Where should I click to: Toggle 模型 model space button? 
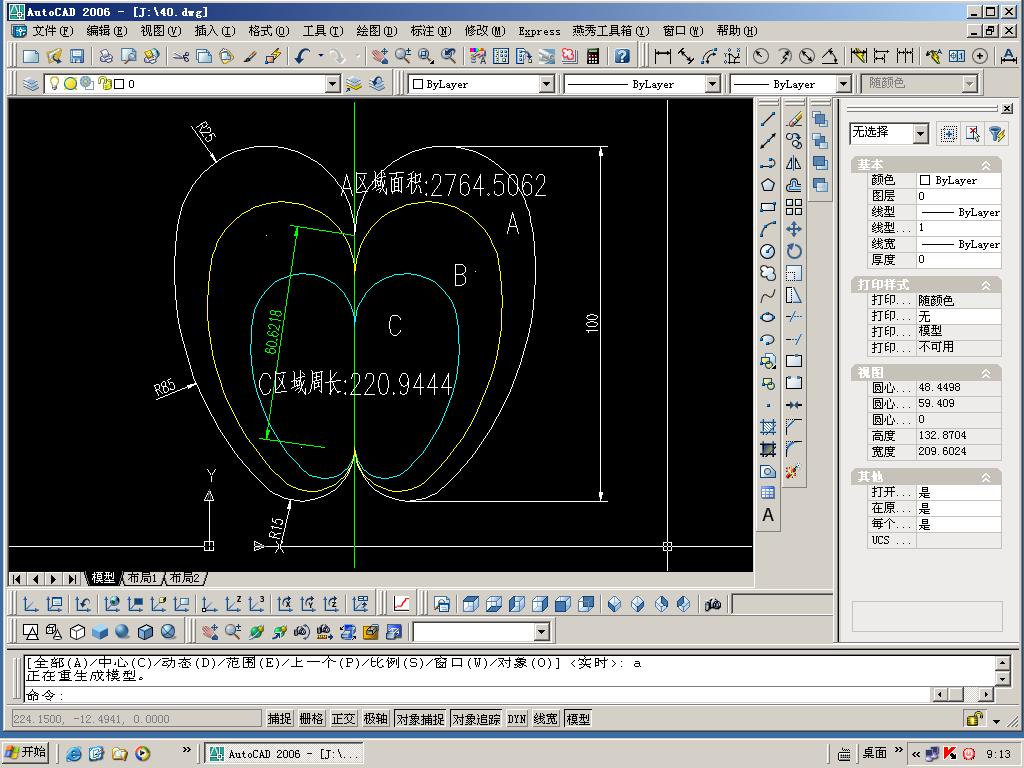pyautogui.click(x=578, y=718)
